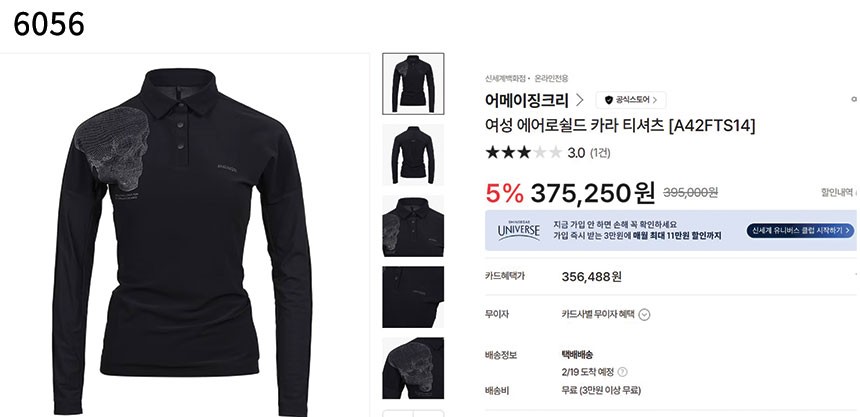The image size is (860, 417).
Task: Click the question mark icon beside 2/19 도착 예정
Action: point(622,372)
